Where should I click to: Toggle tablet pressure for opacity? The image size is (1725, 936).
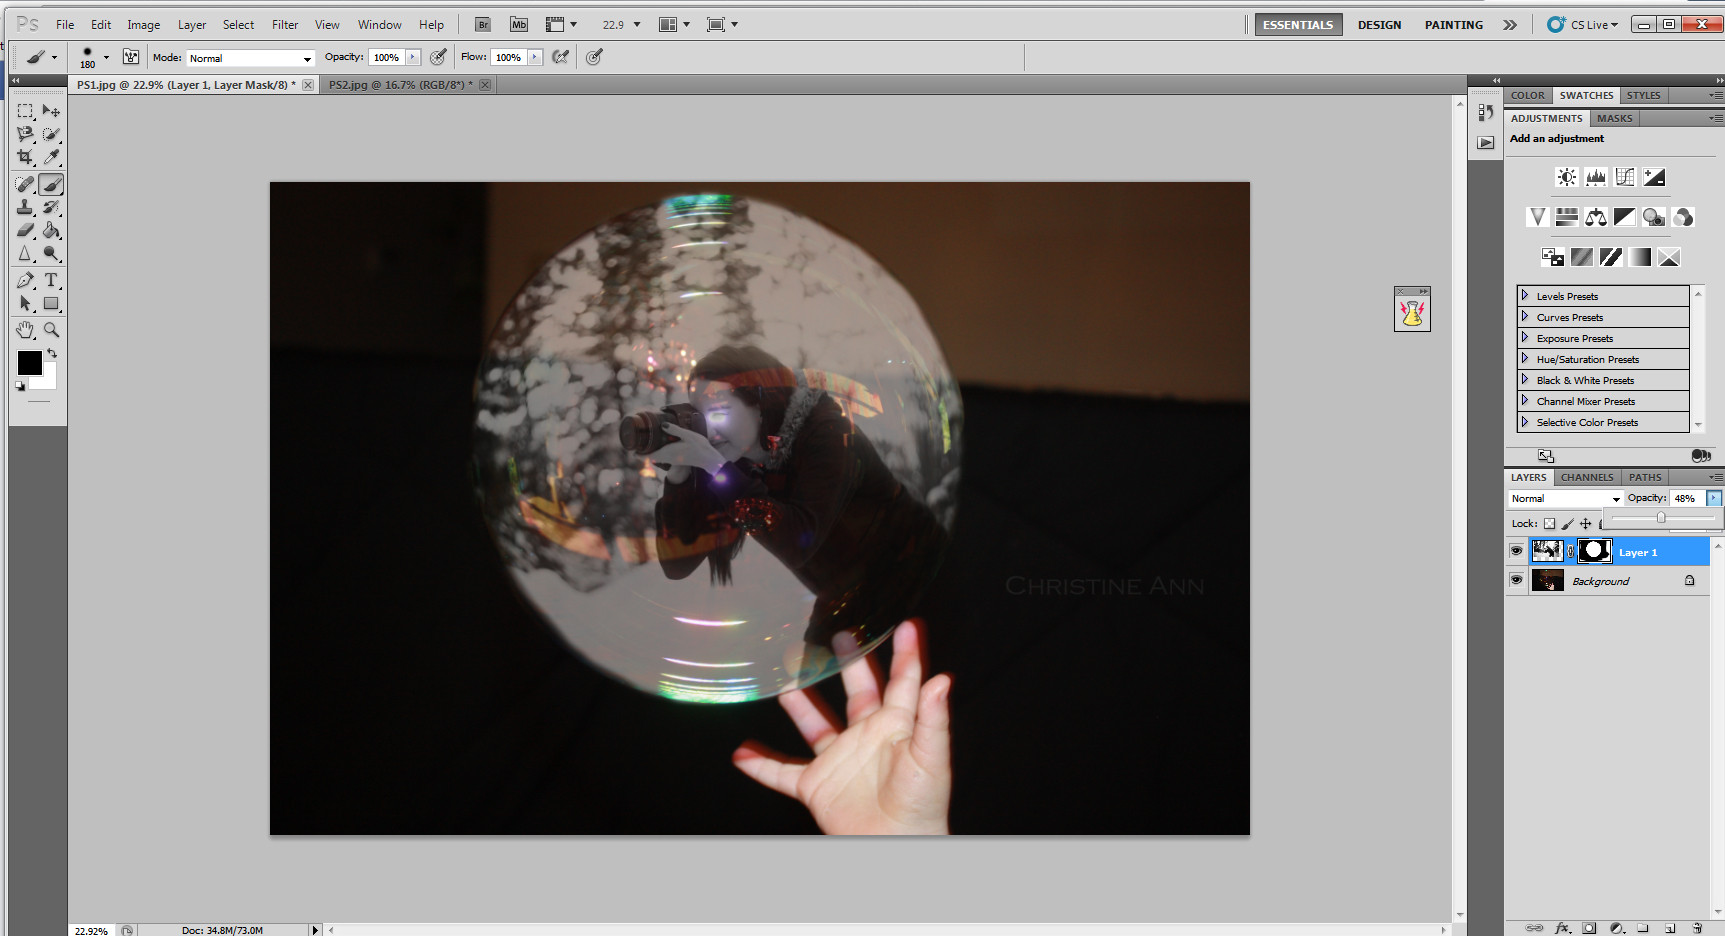point(438,57)
